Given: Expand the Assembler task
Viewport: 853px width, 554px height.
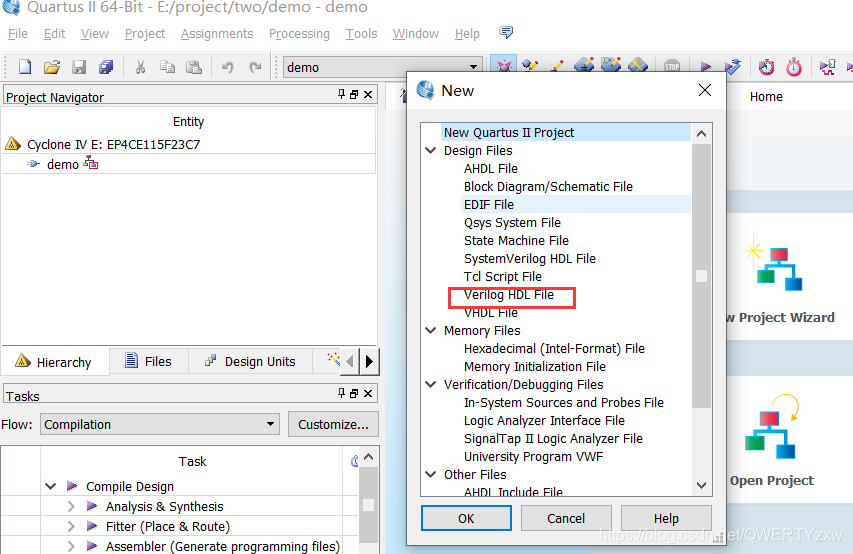Looking at the screenshot, I should (71, 546).
